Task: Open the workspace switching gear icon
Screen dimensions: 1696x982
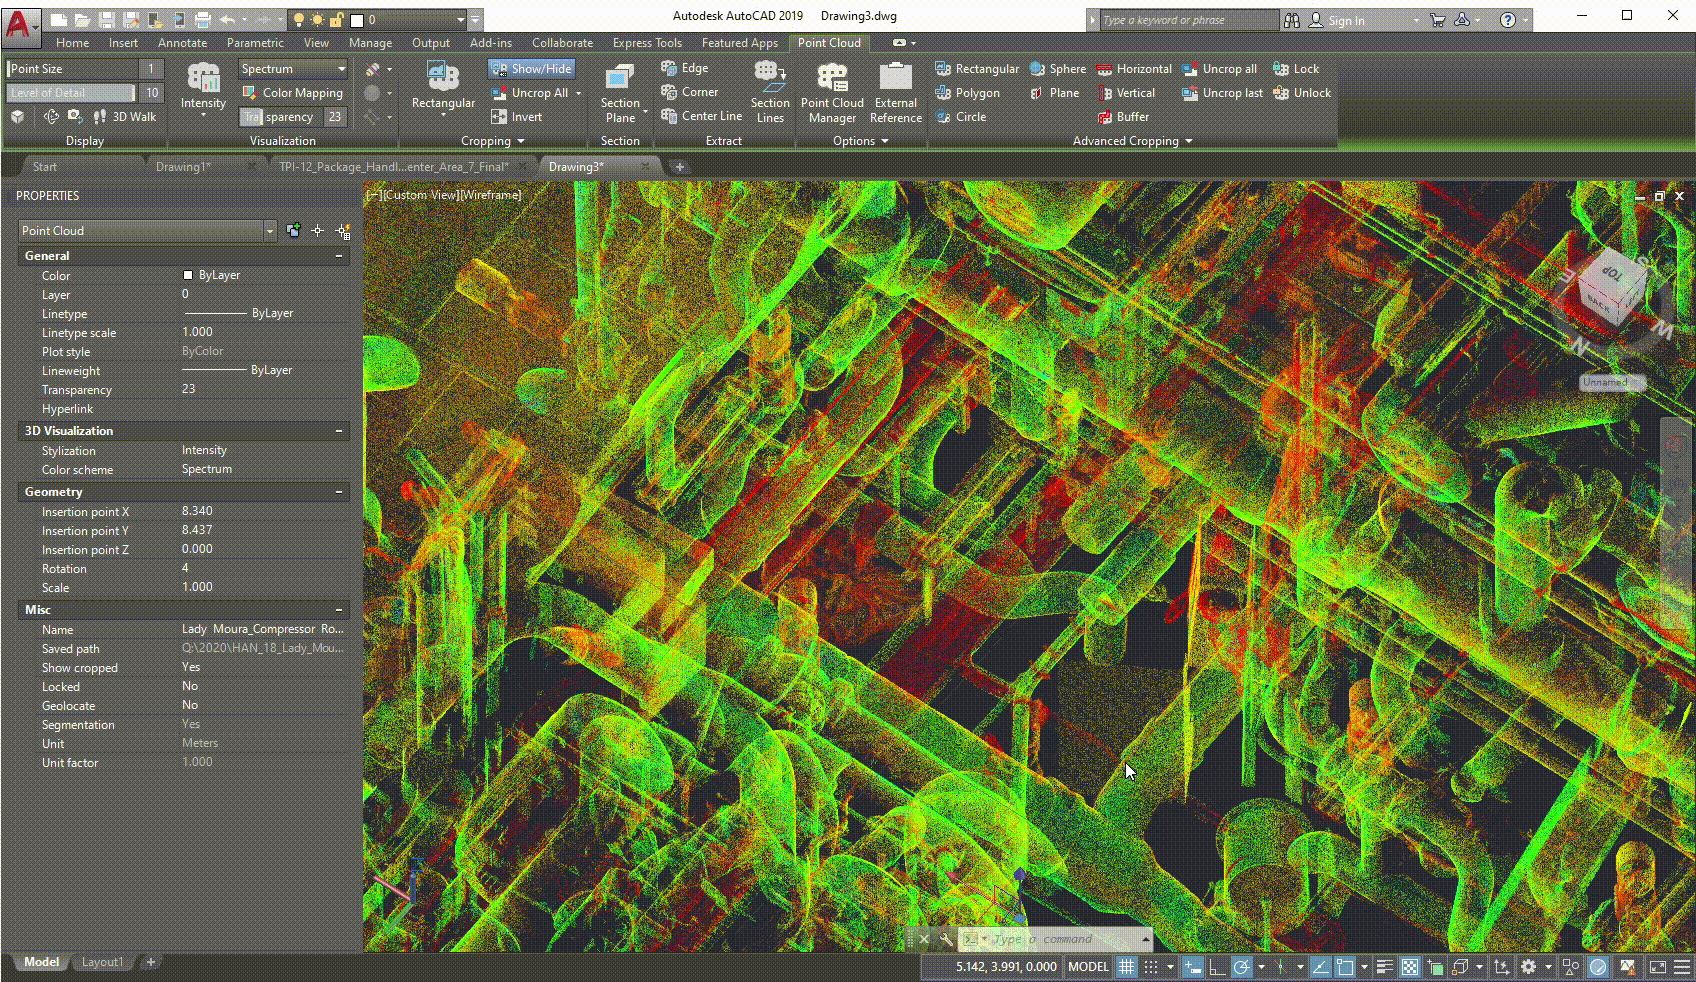Action: coord(1529,967)
